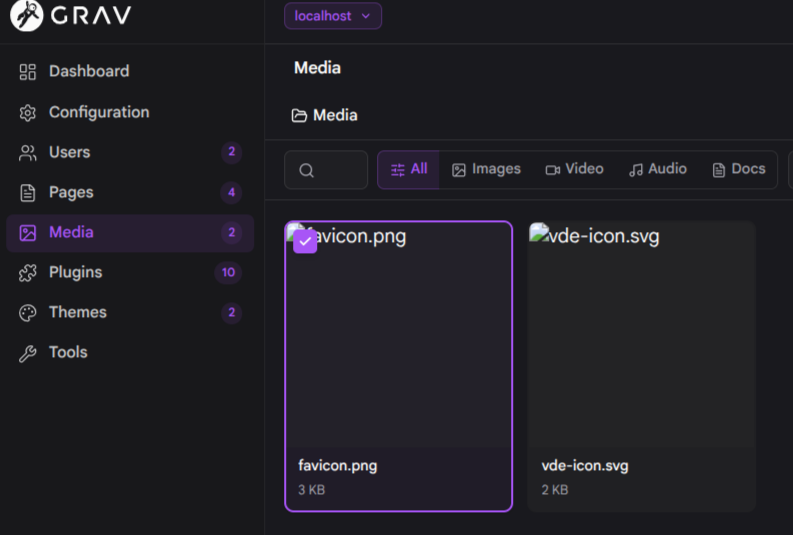Open Dashboard via its grid icon
The width and height of the screenshot is (793, 535).
point(28,72)
